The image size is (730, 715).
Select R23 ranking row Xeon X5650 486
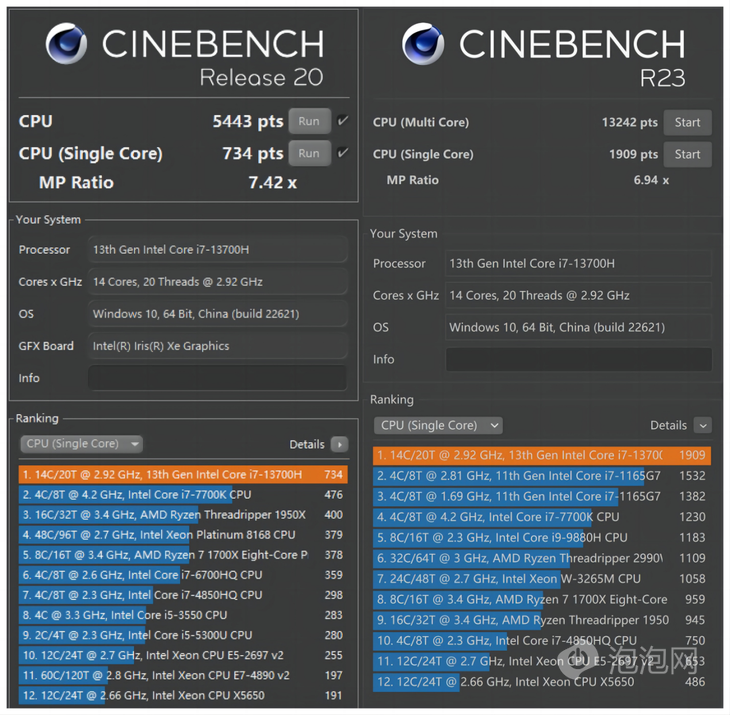542,682
